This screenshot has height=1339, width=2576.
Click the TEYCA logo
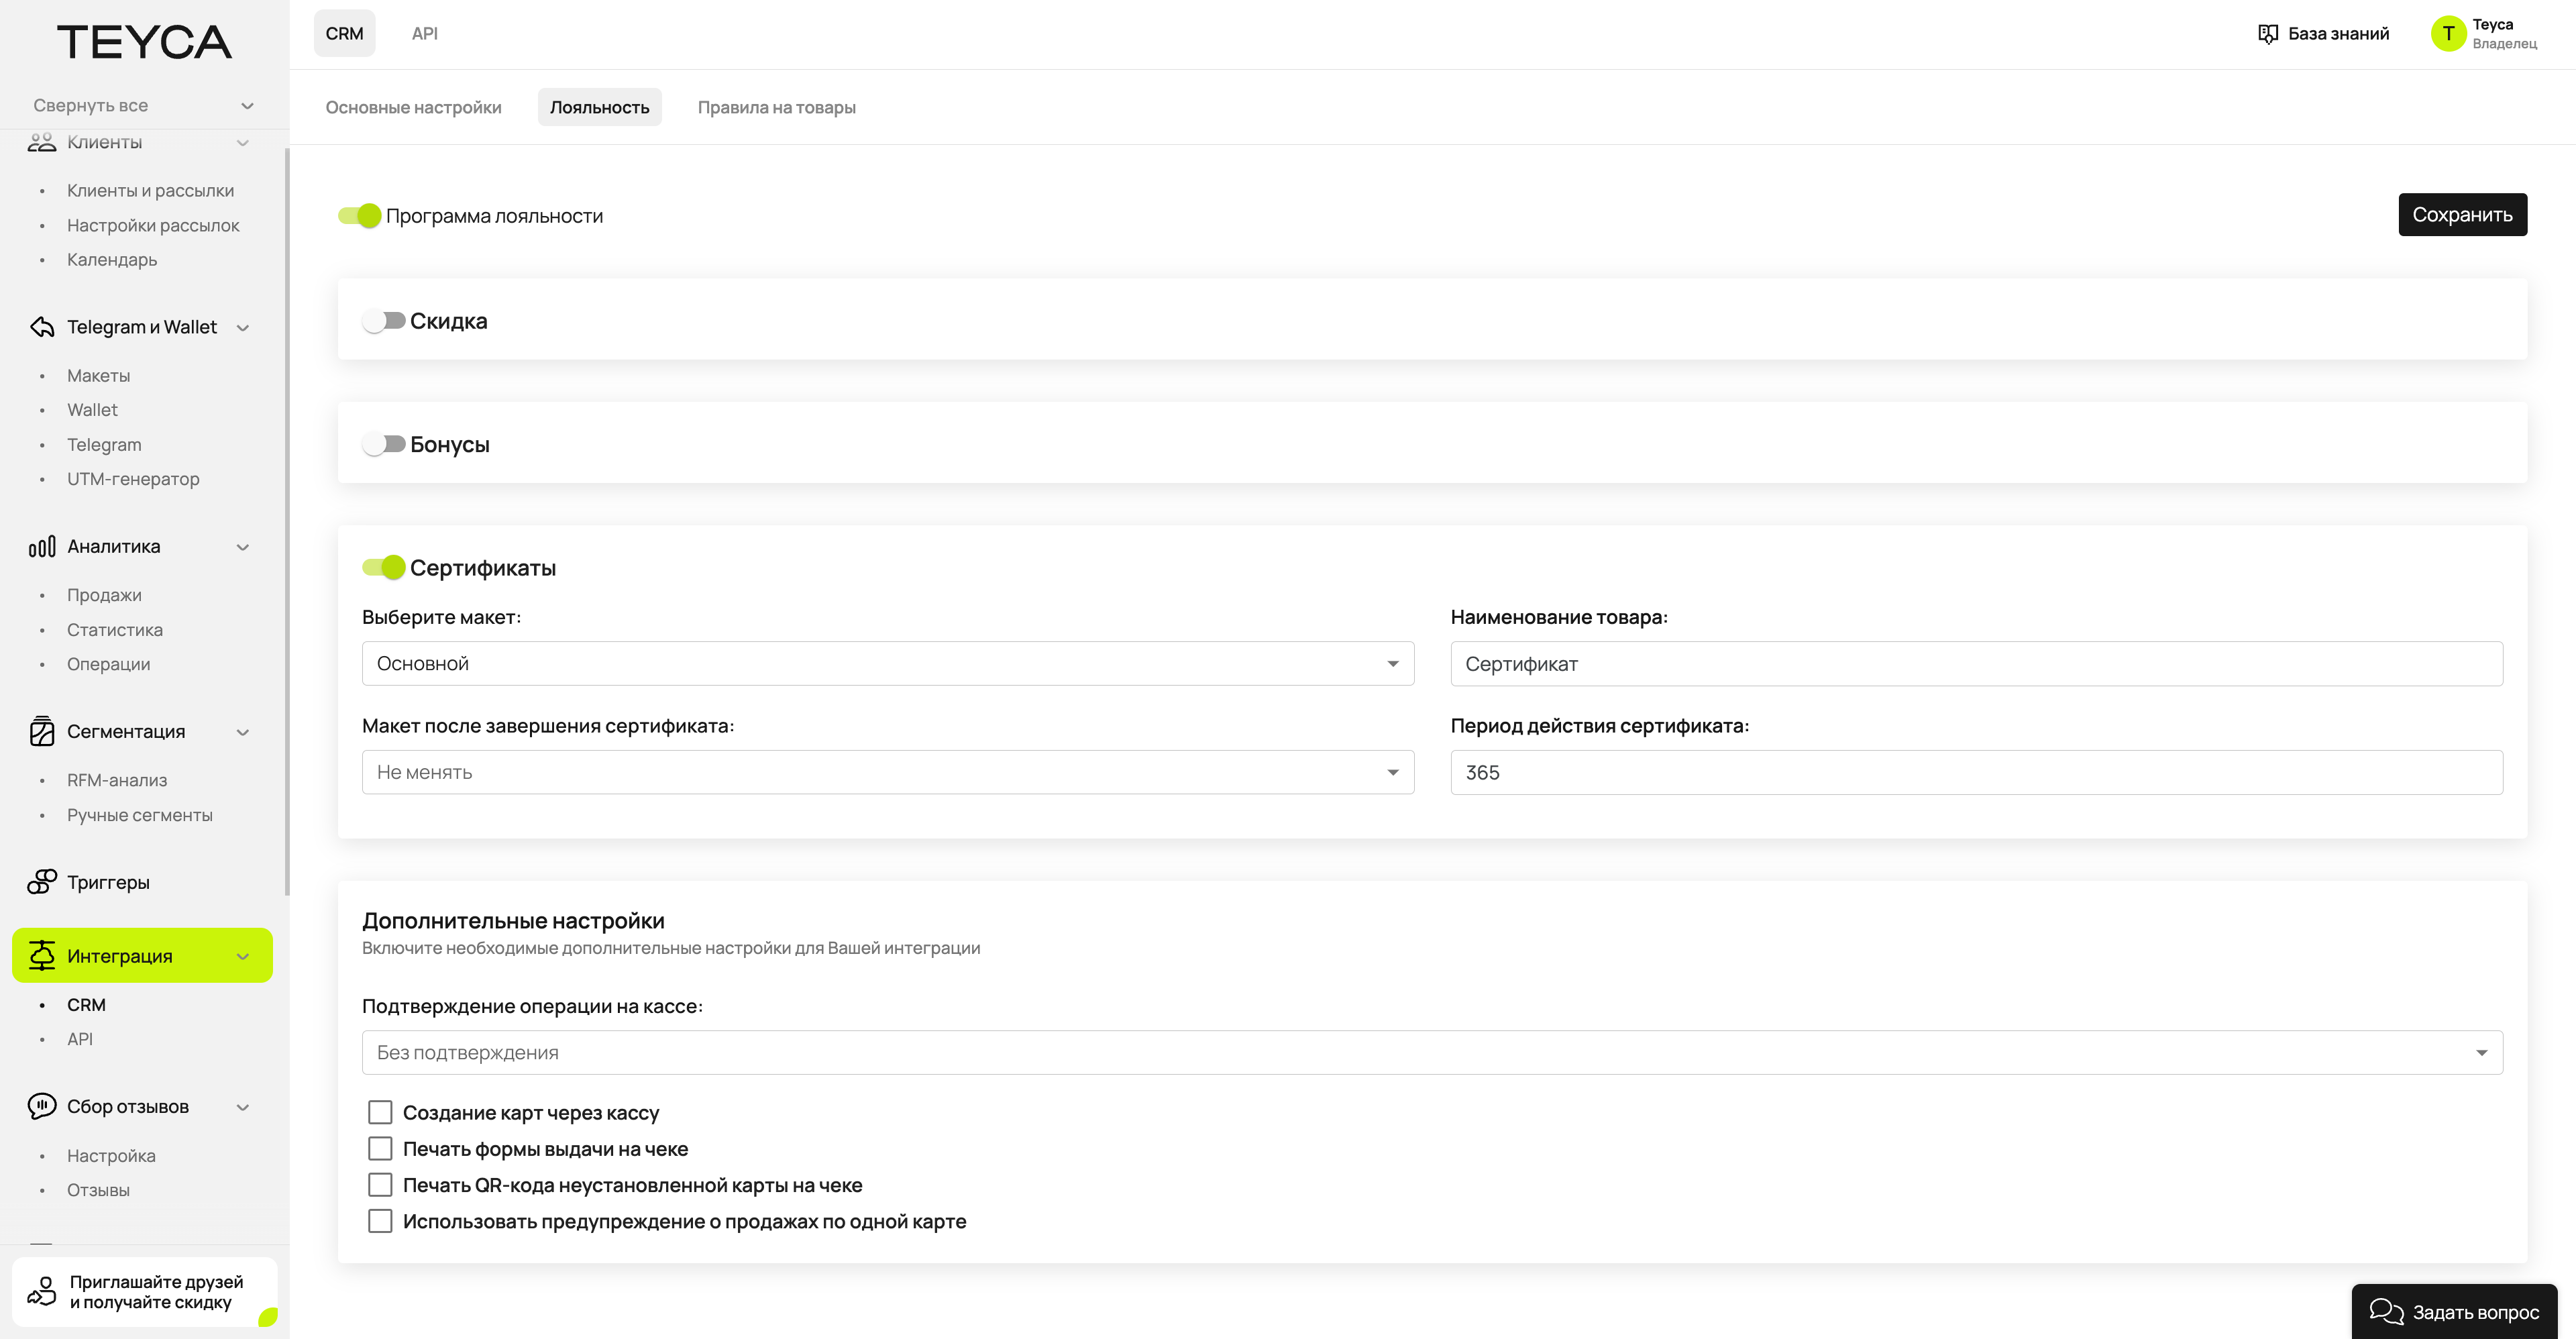point(144,42)
